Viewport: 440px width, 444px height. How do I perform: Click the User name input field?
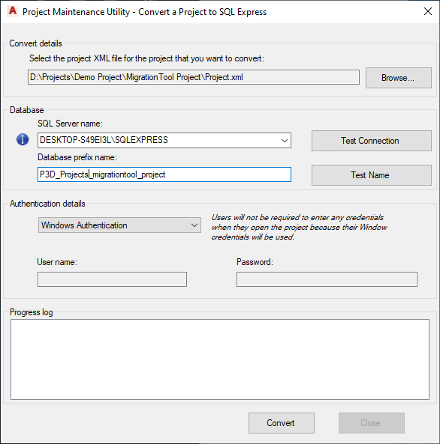pyautogui.click(x=112, y=279)
